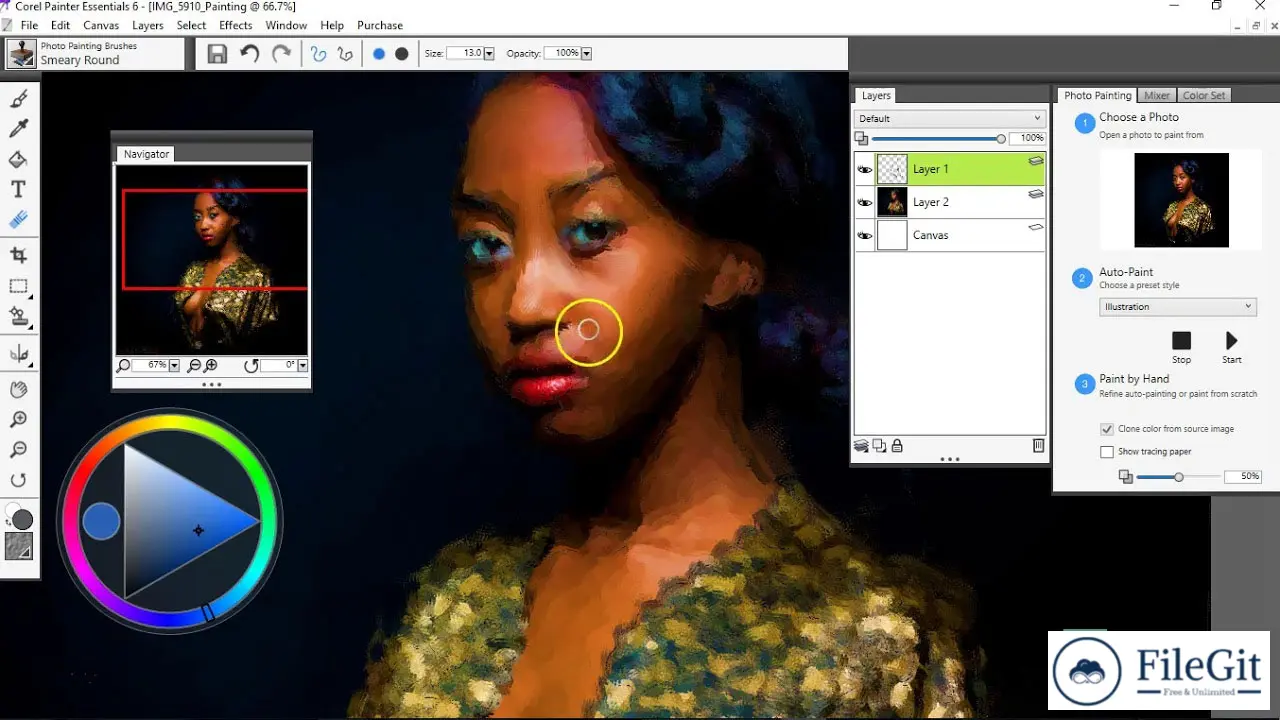
Task: Open the paper texture selector
Action: pyautogui.click(x=19, y=546)
